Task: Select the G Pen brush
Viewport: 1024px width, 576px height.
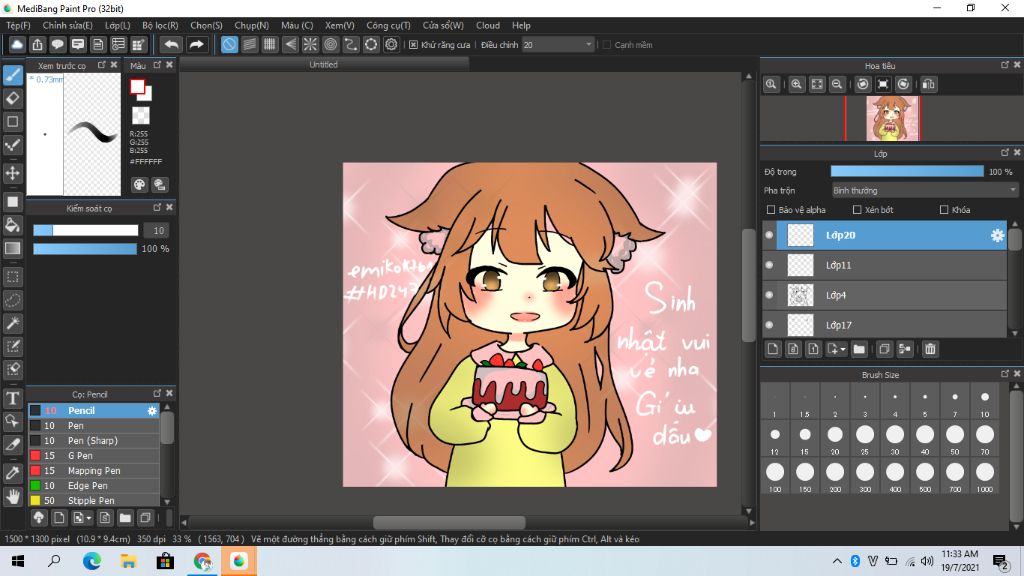Action: [93, 456]
